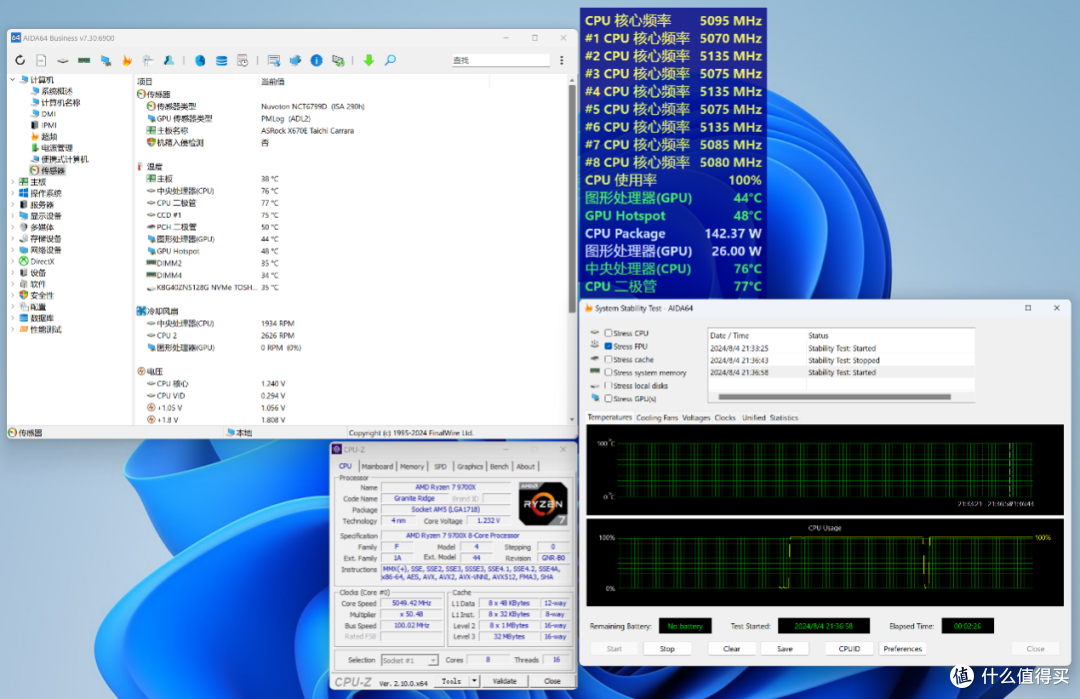Expand the 显示设备 tree node

coord(12,216)
